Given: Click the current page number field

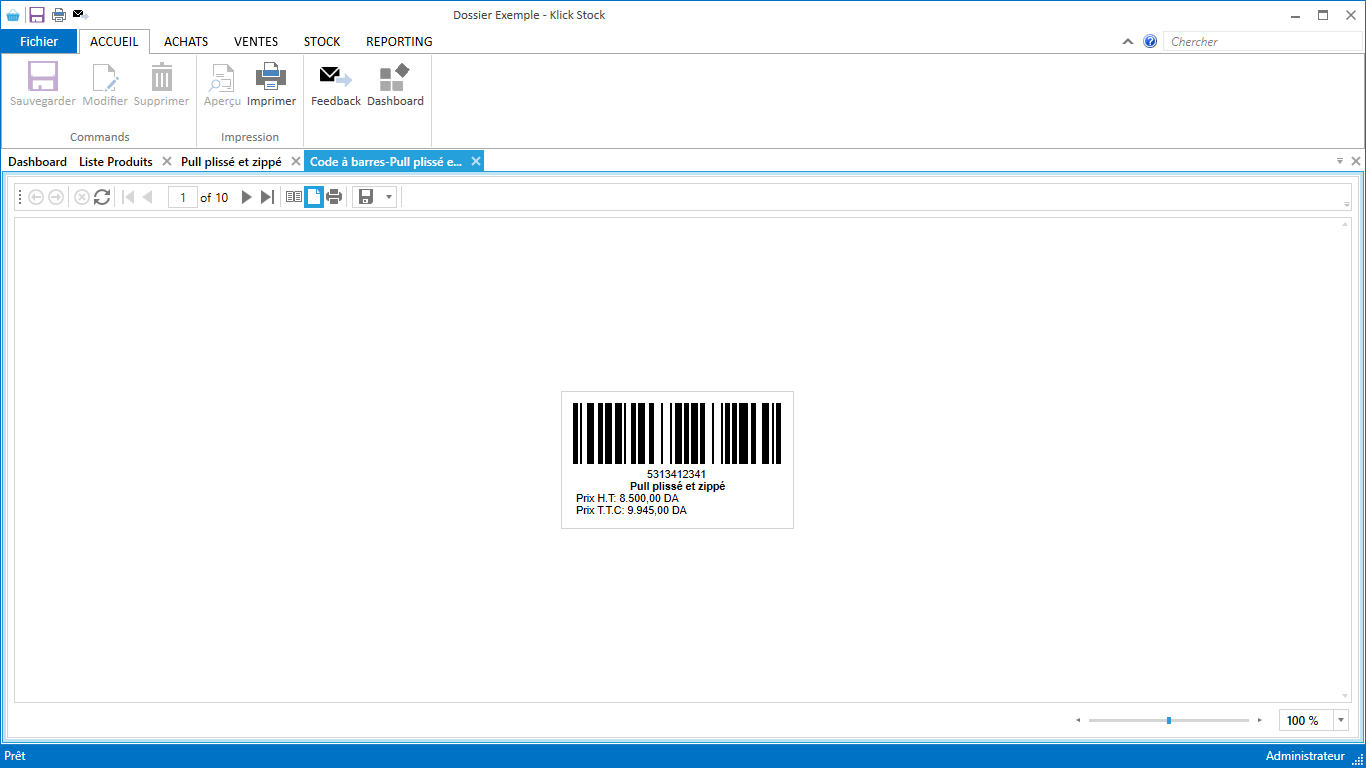Looking at the screenshot, I should click(x=183, y=197).
